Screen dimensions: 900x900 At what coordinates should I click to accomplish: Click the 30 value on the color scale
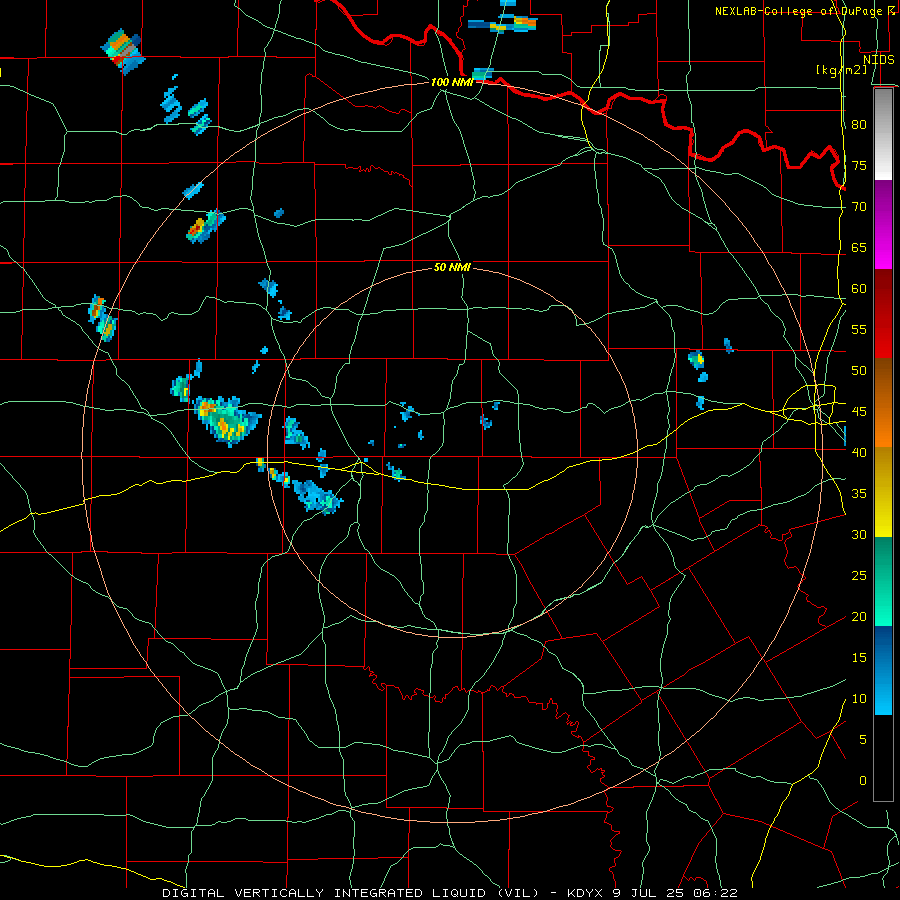pyautogui.click(x=859, y=534)
